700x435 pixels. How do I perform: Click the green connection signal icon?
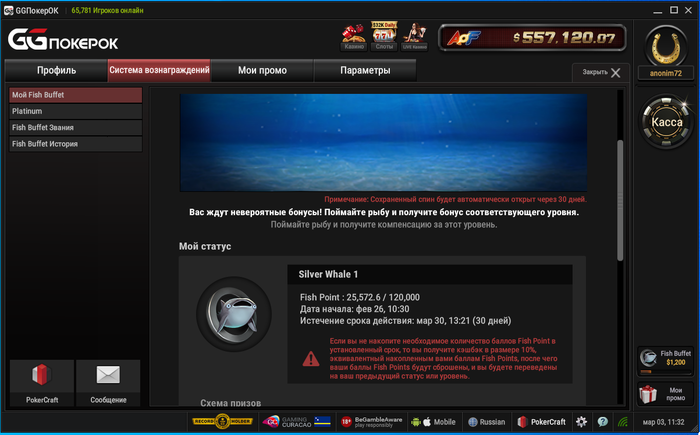point(623,422)
